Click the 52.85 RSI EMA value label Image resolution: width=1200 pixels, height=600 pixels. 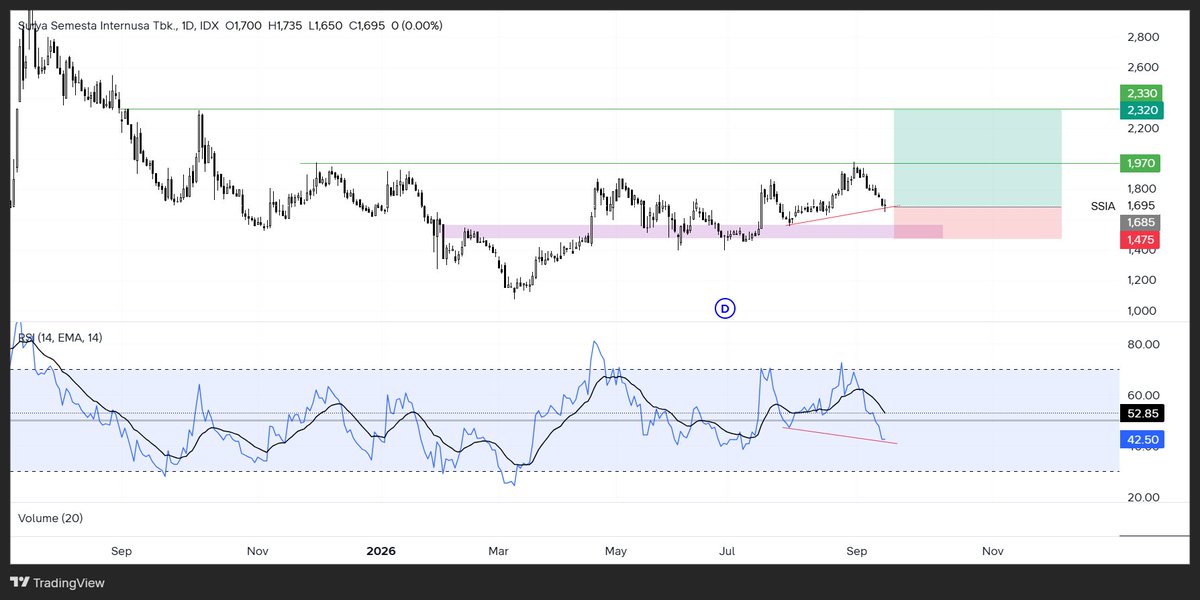pyautogui.click(x=1141, y=412)
